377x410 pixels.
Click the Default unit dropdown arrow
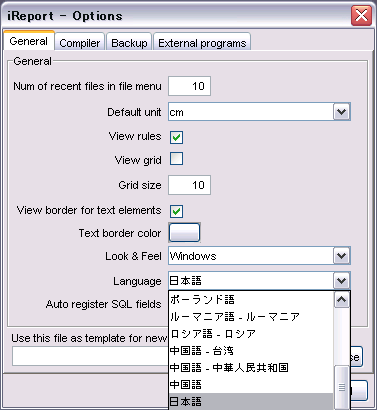pyautogui.click(x=342, y=112)
